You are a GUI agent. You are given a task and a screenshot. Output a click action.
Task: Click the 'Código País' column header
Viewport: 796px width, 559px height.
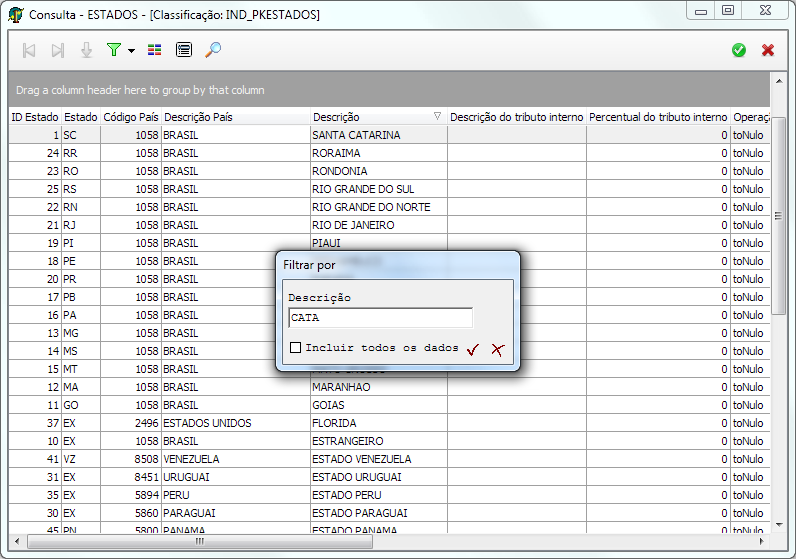[131, 117]
